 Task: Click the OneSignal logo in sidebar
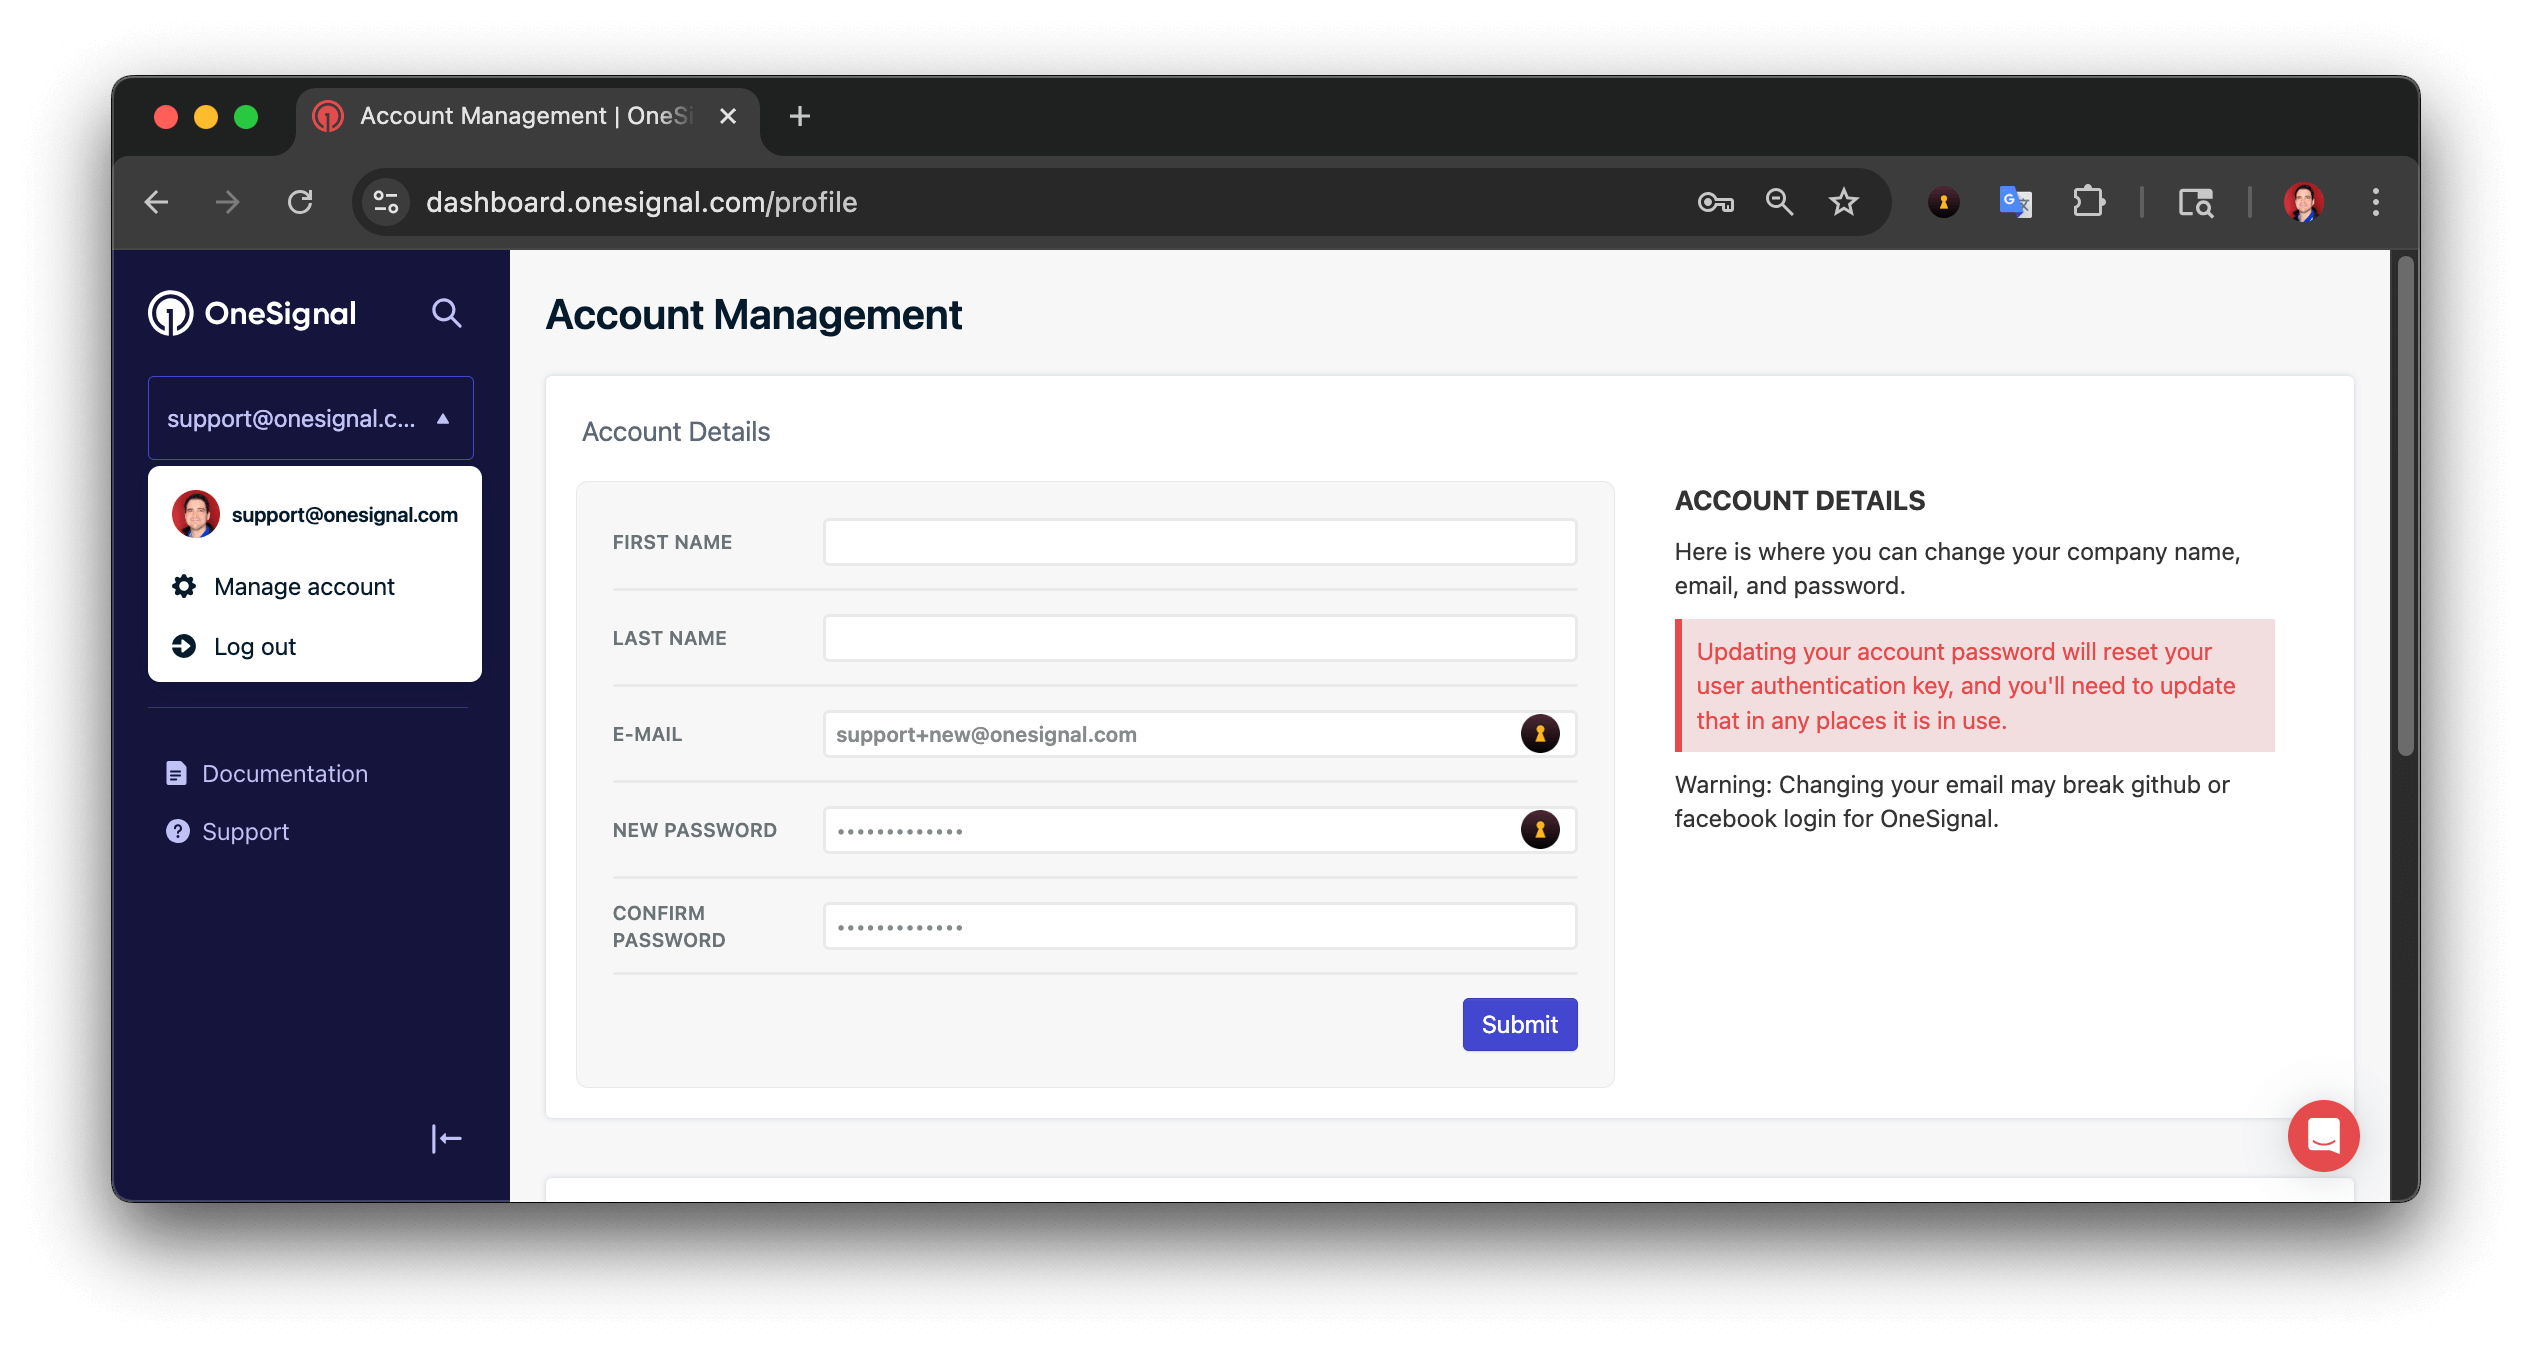(252, 314)
